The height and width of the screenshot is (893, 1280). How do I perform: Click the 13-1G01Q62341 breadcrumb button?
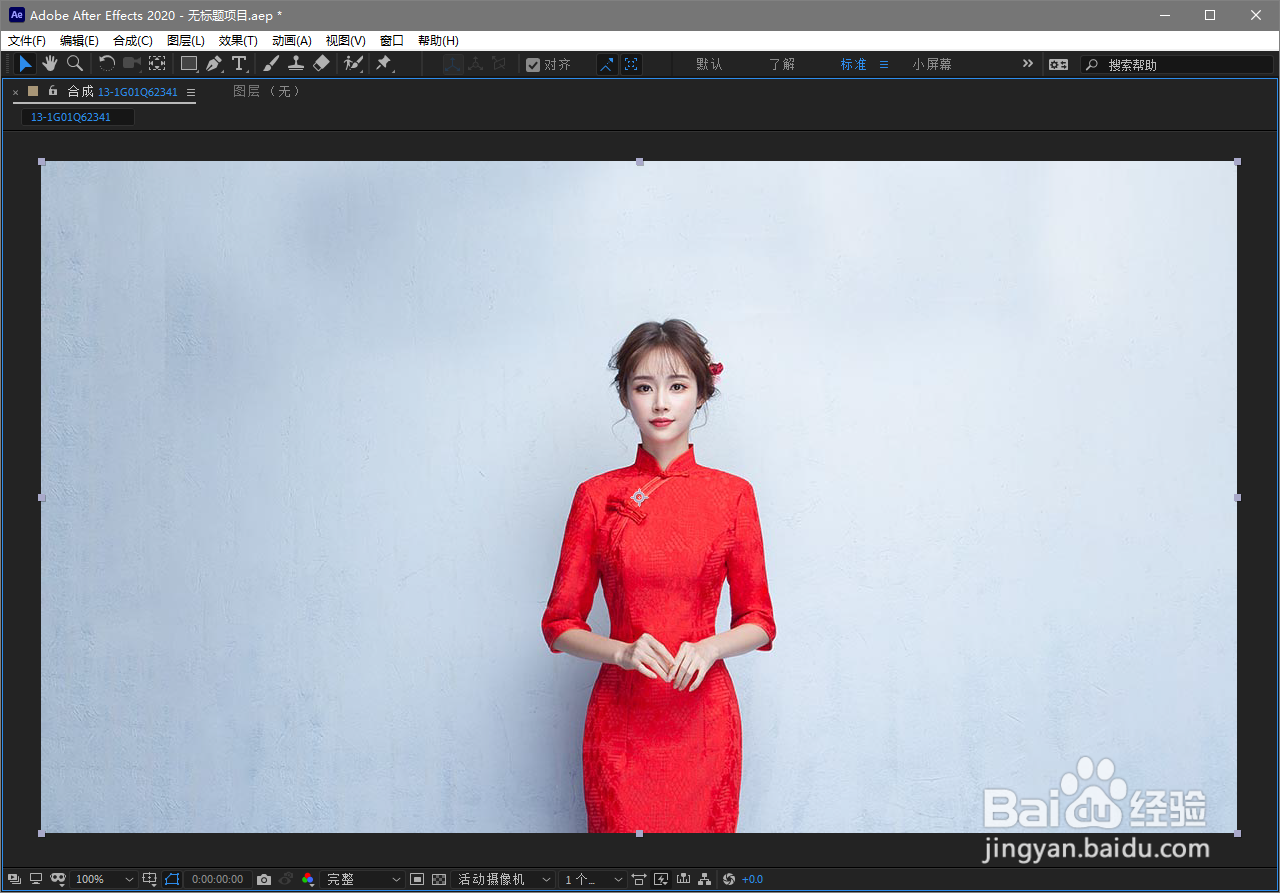pyautogui.click(x=78, y=117)
